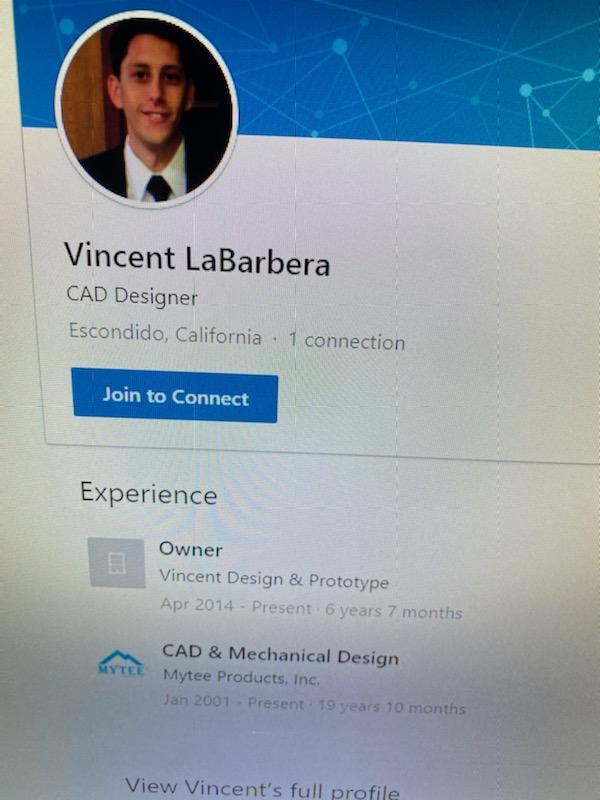Image resolution: width=600 pixels, height=800 pixels.
Task: Click the CAD & Mechanical Design position title
Action: (280, 655)
